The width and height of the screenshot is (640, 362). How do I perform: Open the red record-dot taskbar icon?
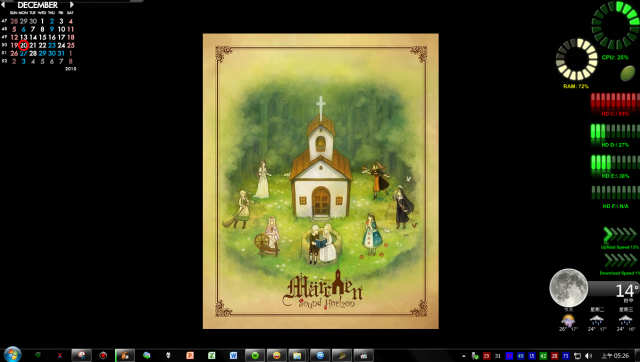[x=103, y=355]
